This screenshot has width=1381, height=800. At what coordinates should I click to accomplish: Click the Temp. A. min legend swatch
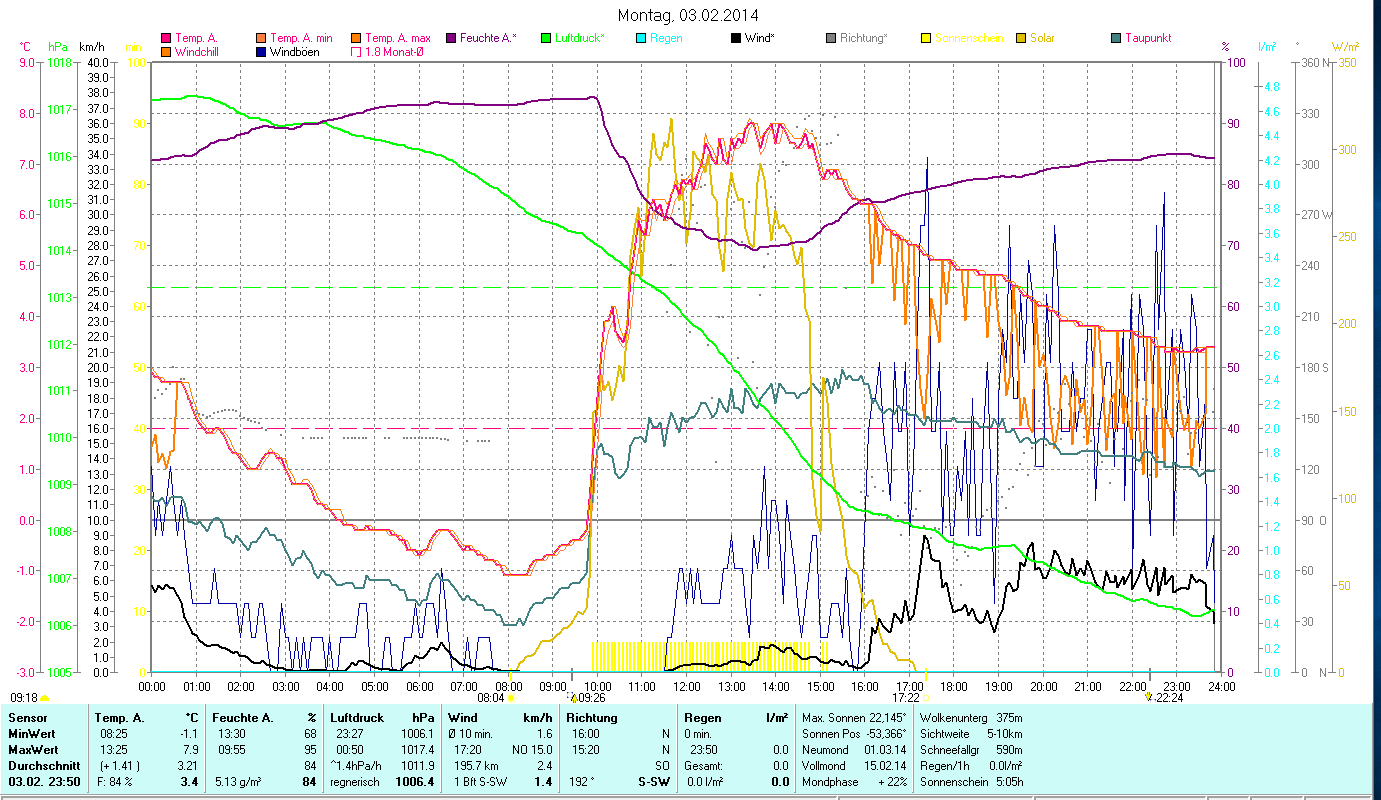[x=260, y=38]
